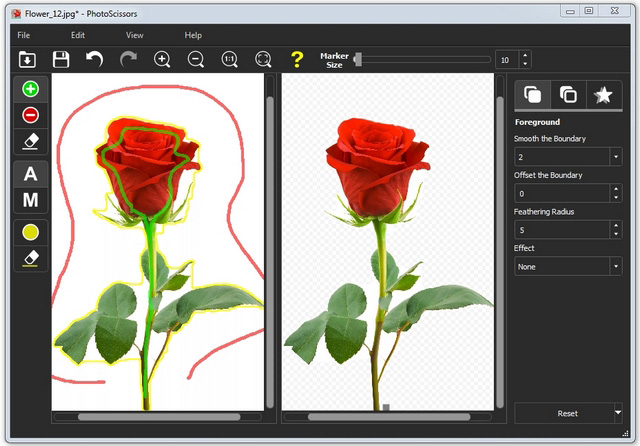Viewport: 640px width, 446px height.
Task: Toggle the A automatic mode button
Action: (x=30, y=173)
